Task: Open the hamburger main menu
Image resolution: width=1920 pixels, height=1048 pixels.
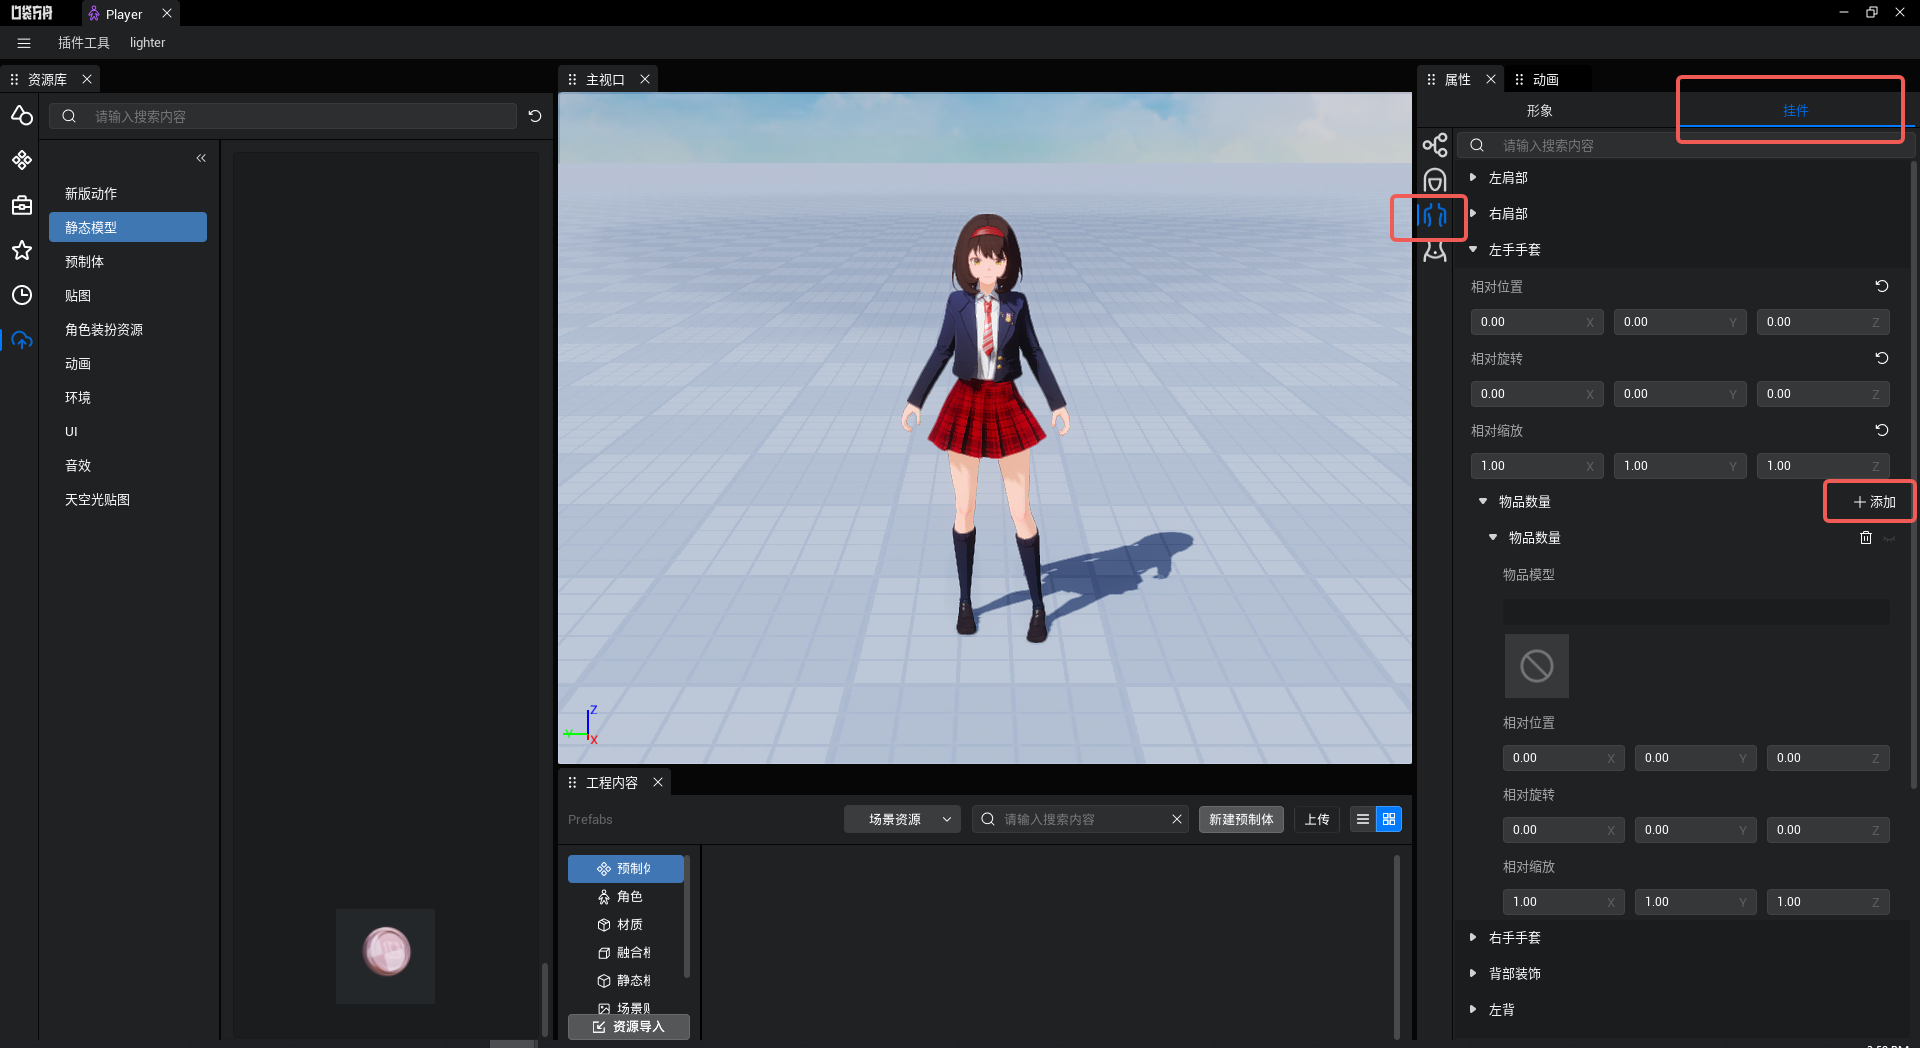Action: tap(24, 43)
